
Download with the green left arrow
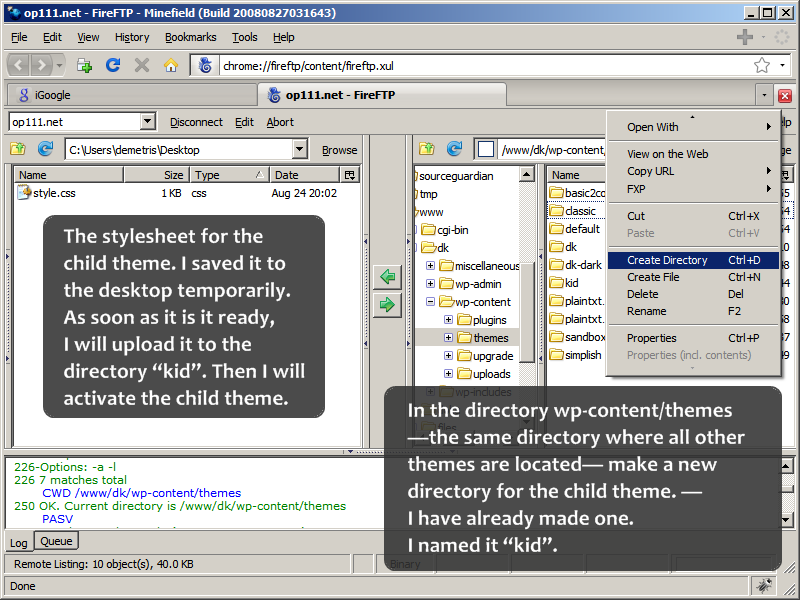point(387,277)
